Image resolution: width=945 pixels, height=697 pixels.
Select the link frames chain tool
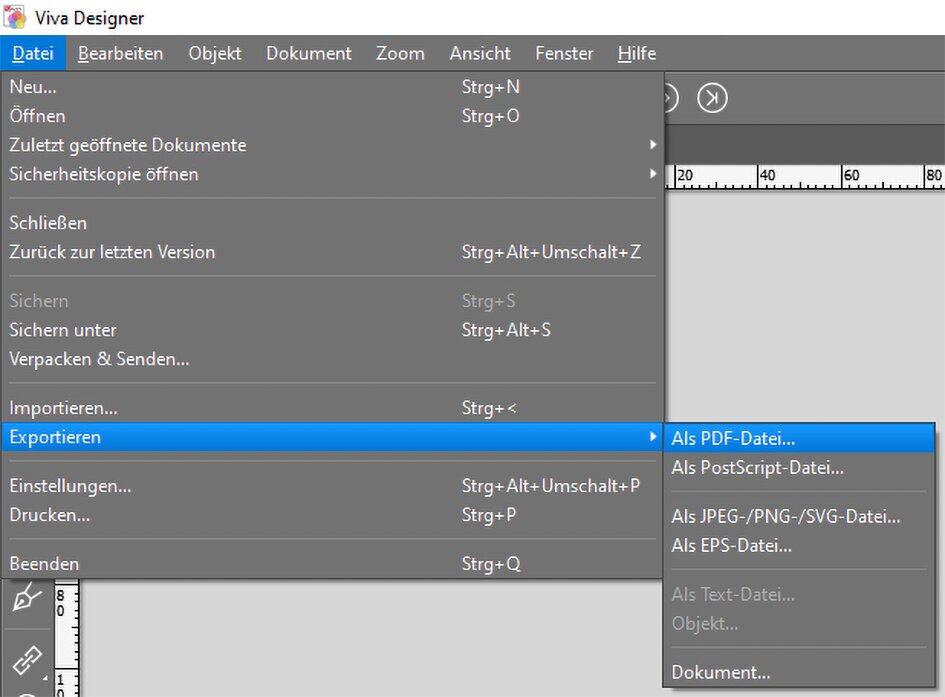tap(27, 660)
